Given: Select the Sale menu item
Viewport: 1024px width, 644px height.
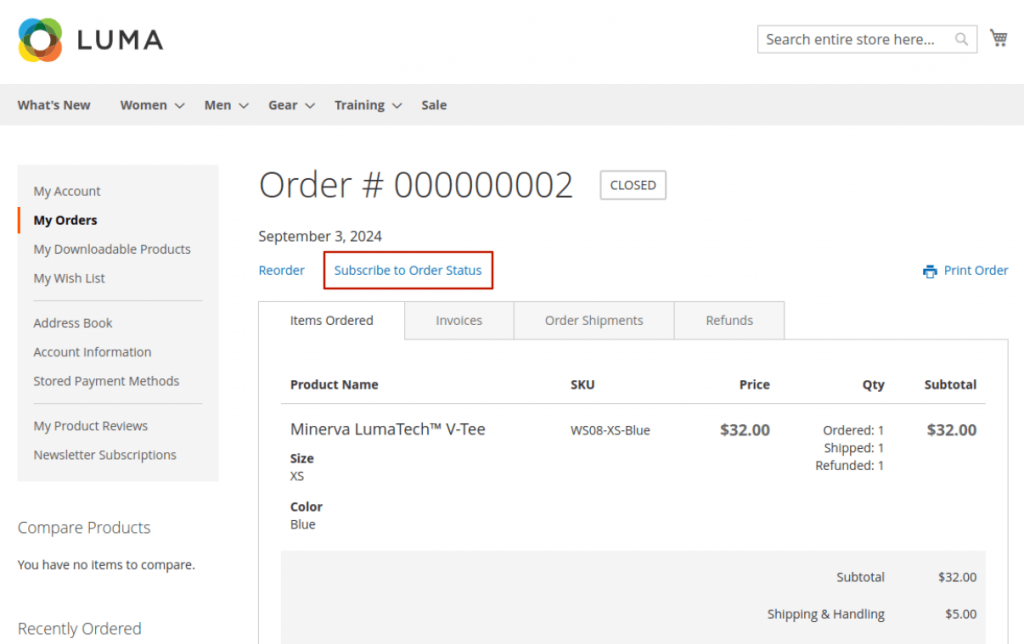Looking at the screenshot, I should [433, 104].
